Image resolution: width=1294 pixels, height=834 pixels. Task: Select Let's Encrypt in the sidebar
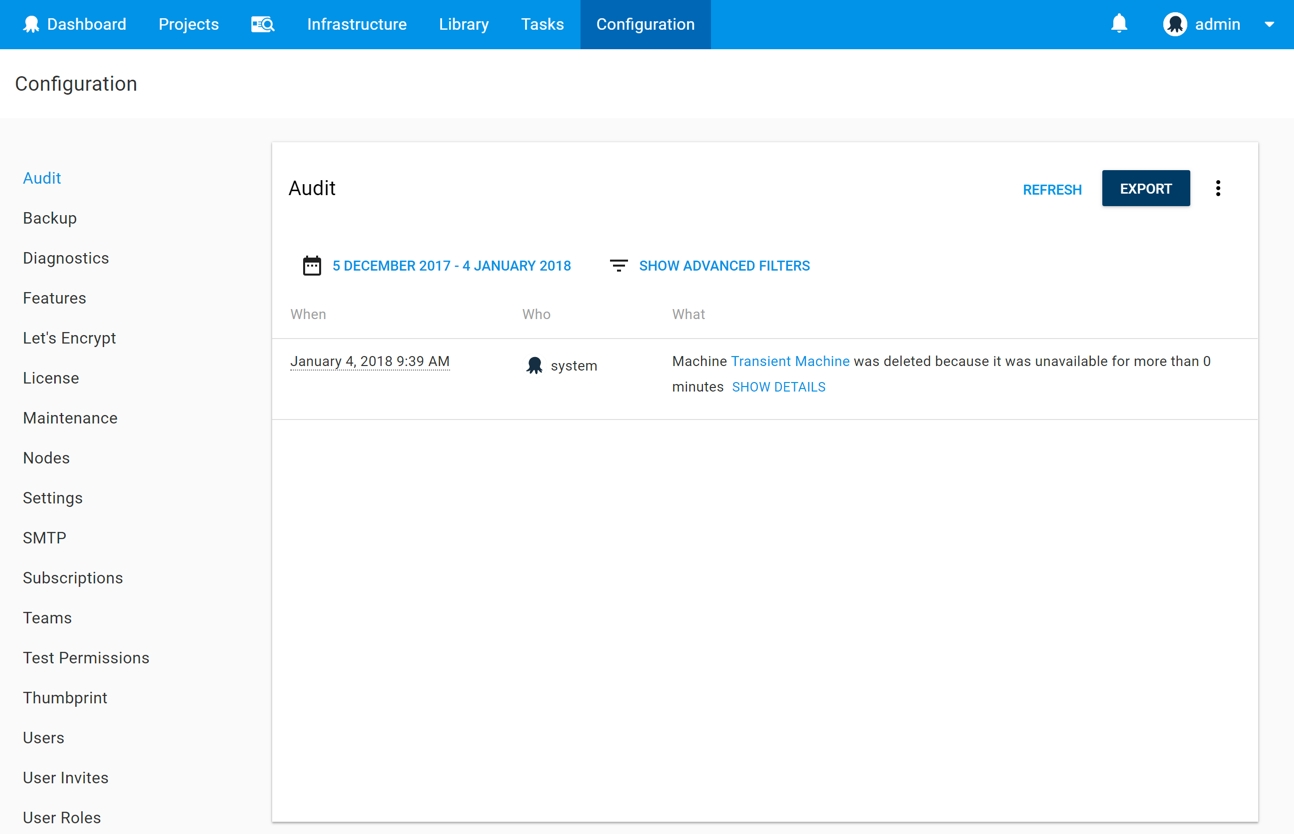(69, 338)
